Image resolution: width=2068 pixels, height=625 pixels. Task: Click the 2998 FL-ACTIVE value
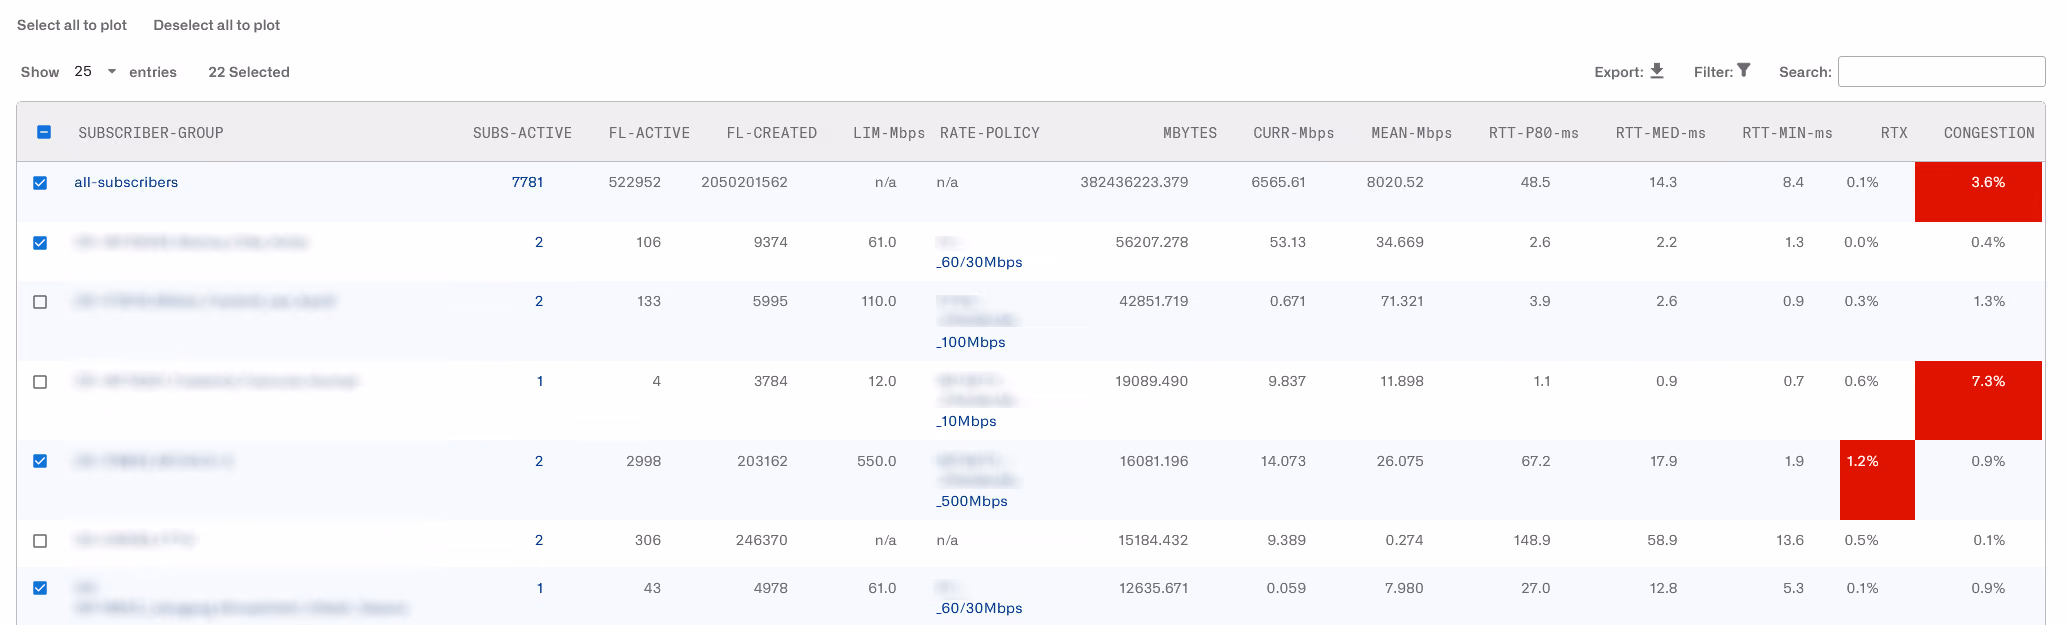[643, 461]
